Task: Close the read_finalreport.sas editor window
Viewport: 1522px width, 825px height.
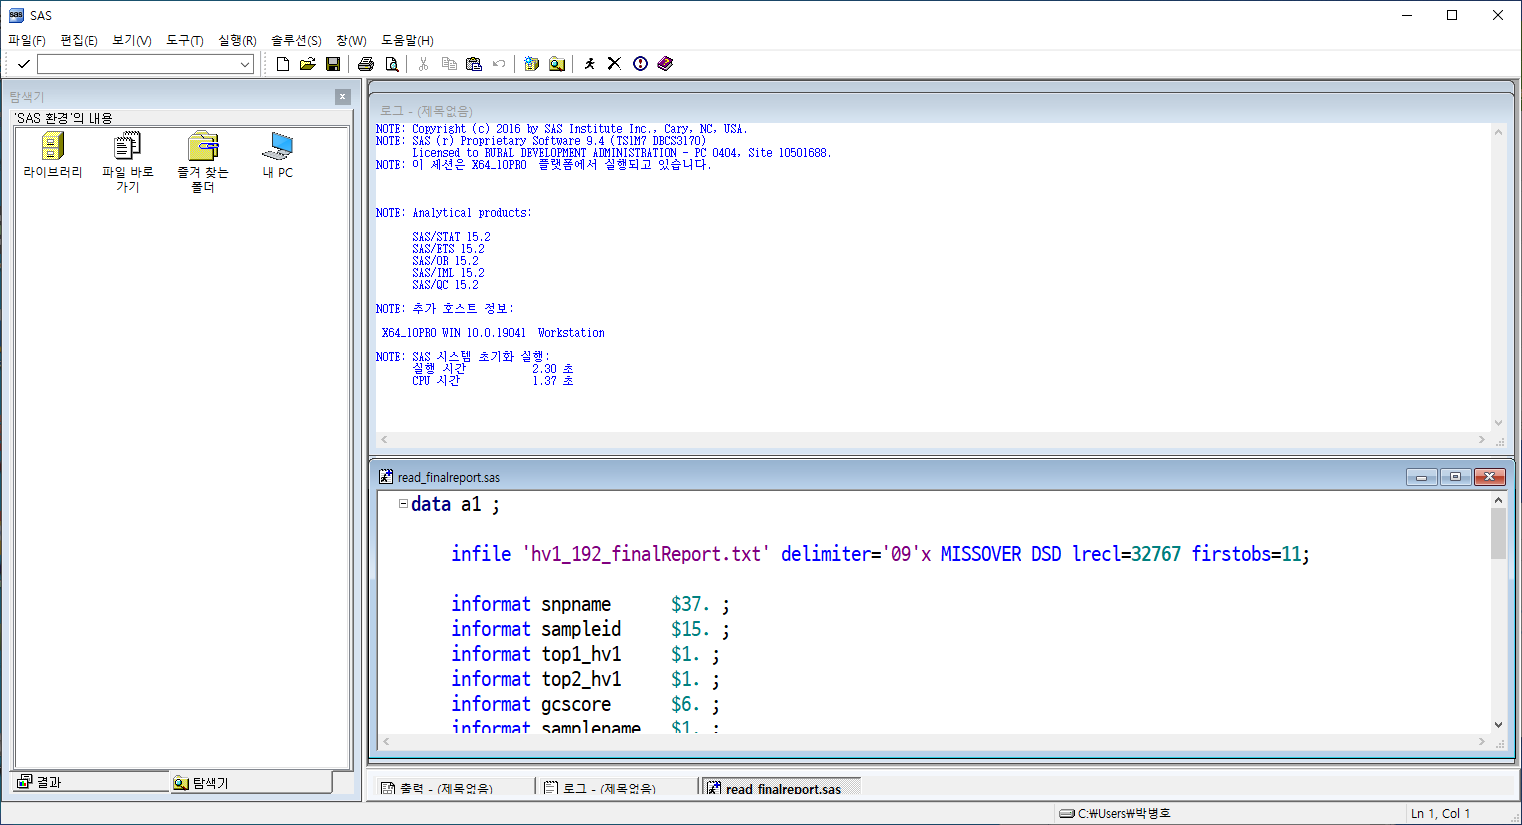Action: [x=1489, y=477]
